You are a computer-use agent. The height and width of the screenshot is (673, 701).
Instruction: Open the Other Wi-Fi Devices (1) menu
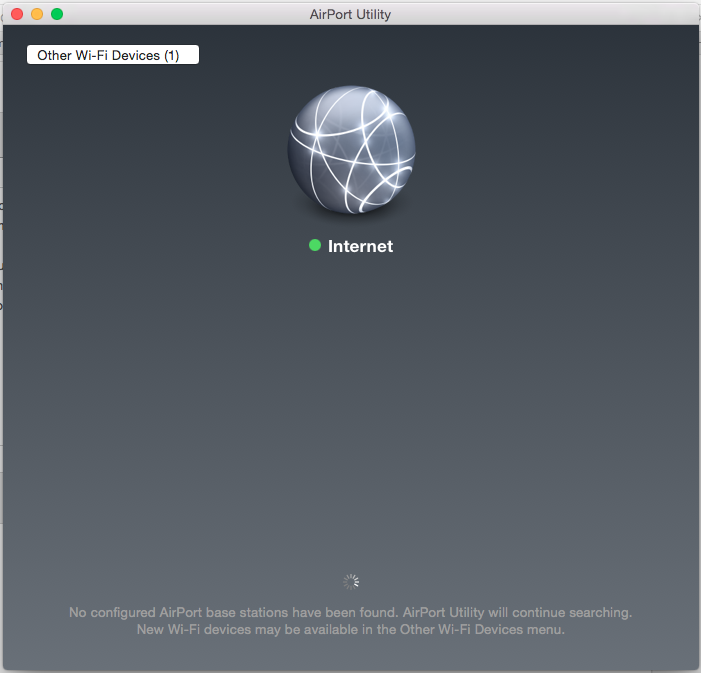pos(113,55)
